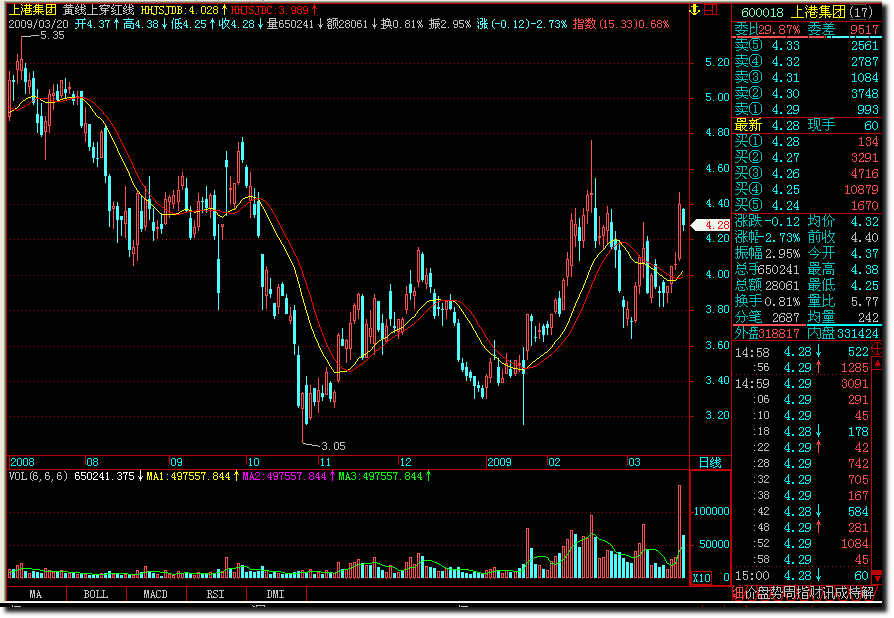Click the 03 month timeline label
Viewport: 894px width, 618px height.
pyautogui.click(x=634, y=462)
